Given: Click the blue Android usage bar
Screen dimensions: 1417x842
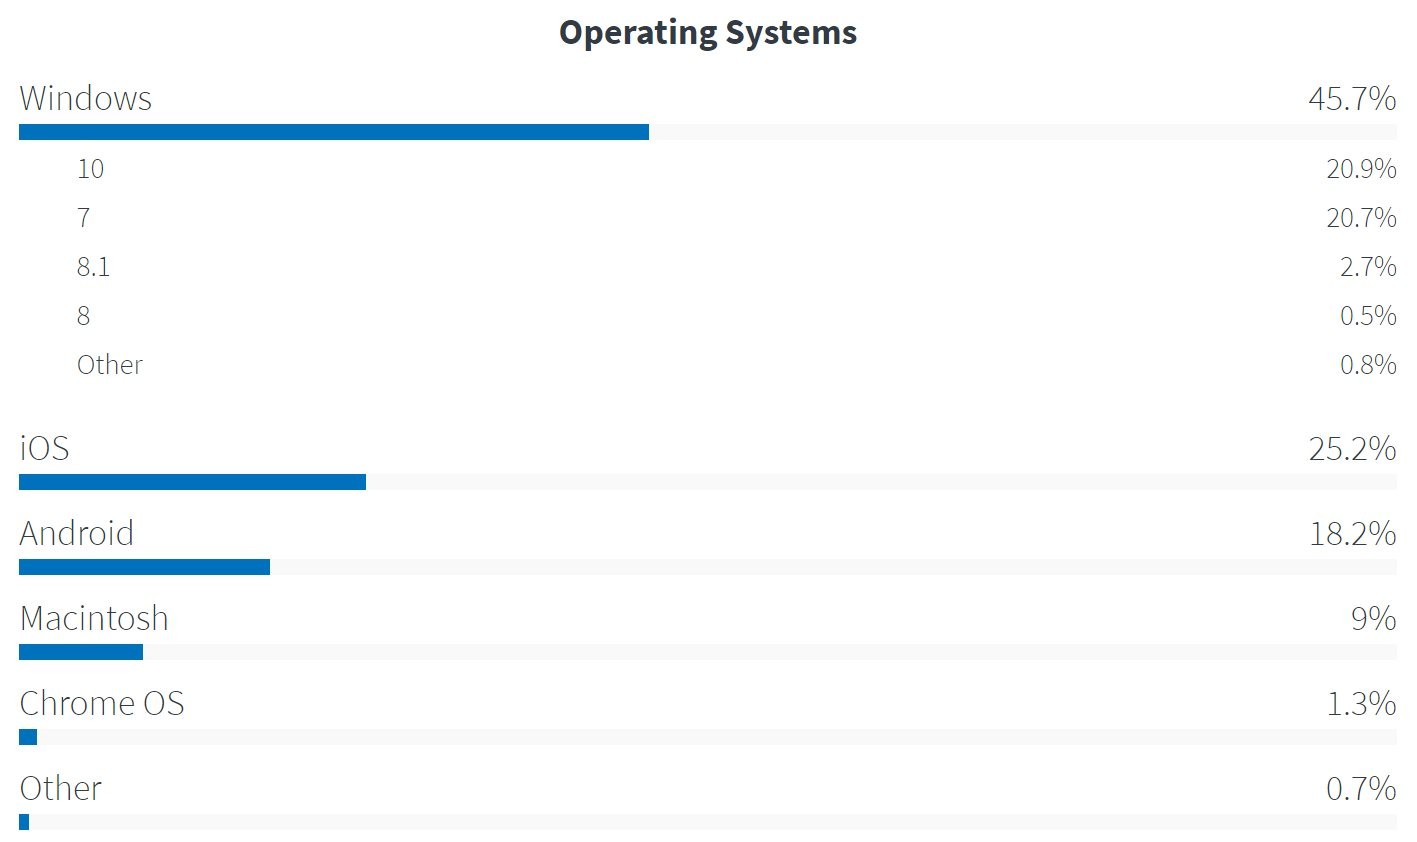Looking at the screenshot, I should coord(144,567).
